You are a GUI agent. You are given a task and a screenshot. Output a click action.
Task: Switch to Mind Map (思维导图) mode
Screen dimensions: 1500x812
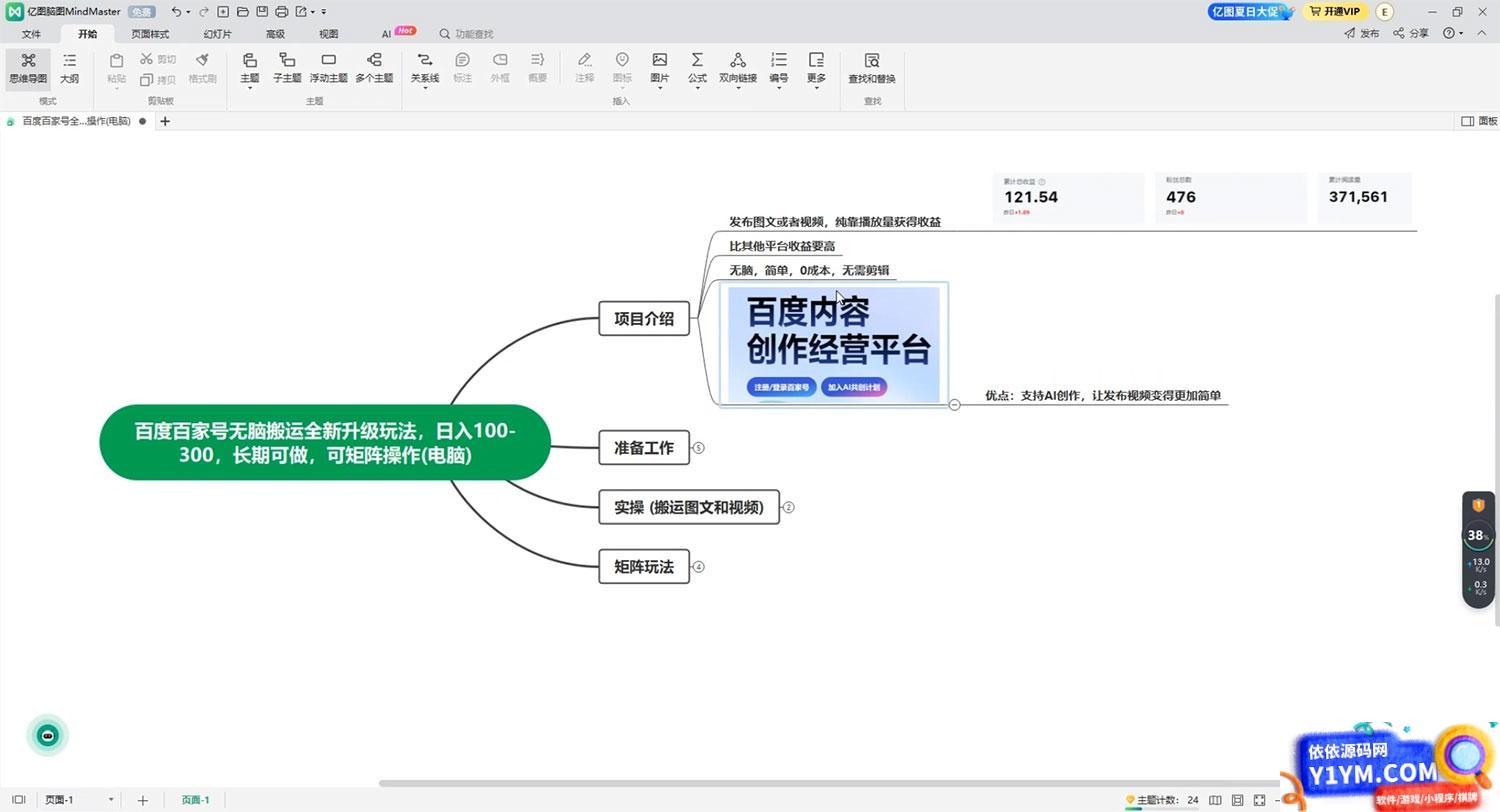(x=28, y=68)
